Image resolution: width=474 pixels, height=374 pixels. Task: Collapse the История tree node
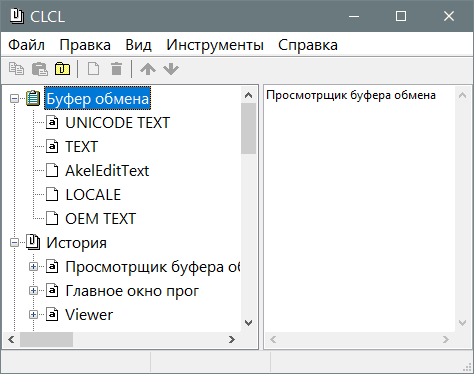(x=14, y=243)
